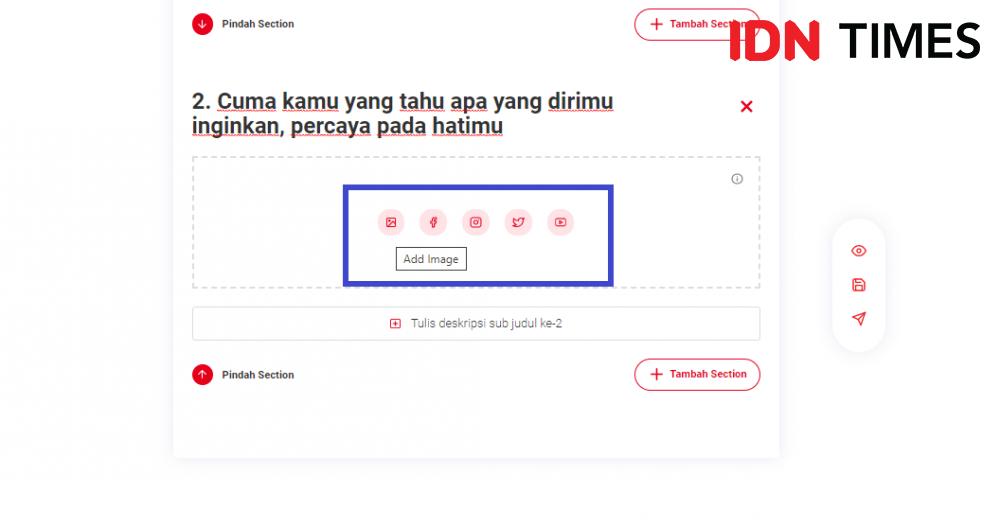This screenshot has height=527, width=1000.
Task: Submit article with paper plane icon
Action: [858, 318]
